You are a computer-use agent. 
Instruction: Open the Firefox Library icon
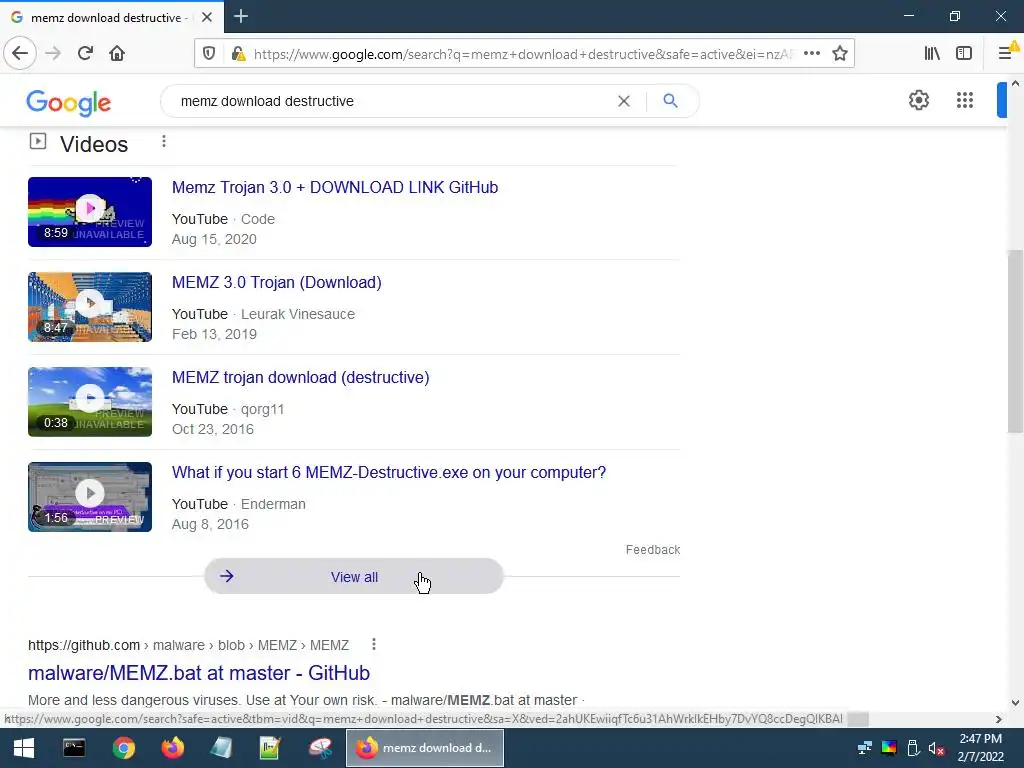932,54
